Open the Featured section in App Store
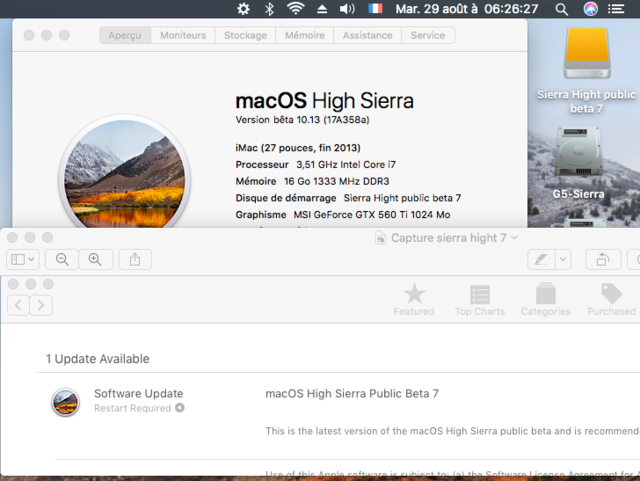Viewport: 640px width, 481px height. coord(414,300)
